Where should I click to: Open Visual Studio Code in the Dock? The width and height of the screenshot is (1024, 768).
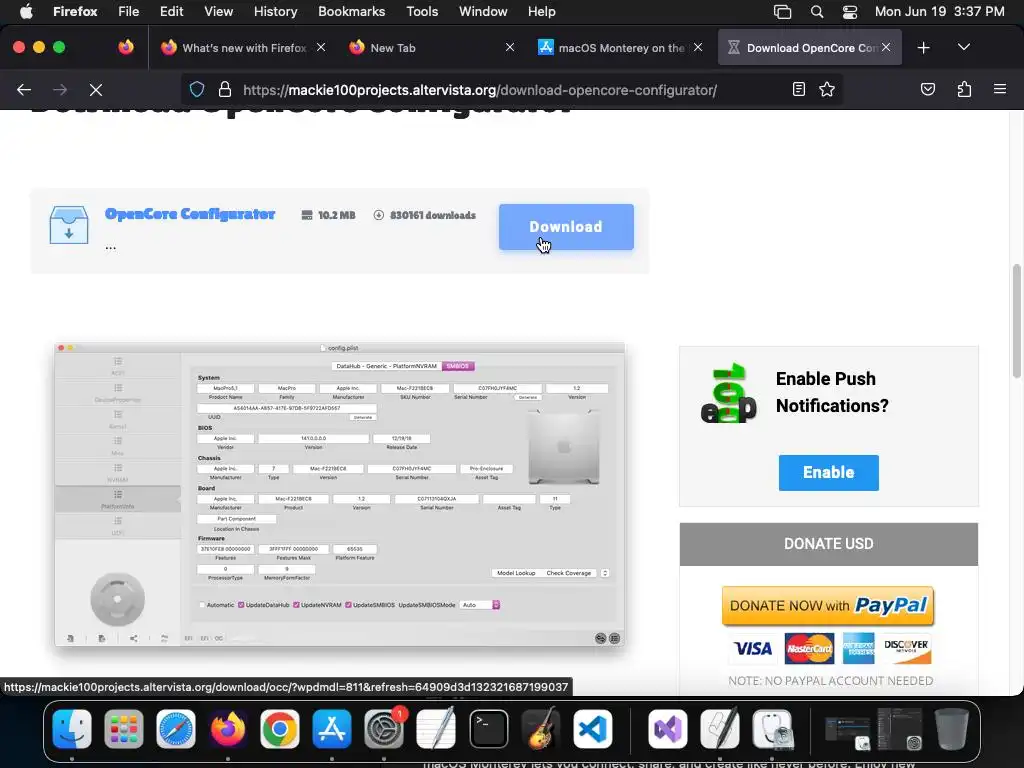[x=592, y=728]
